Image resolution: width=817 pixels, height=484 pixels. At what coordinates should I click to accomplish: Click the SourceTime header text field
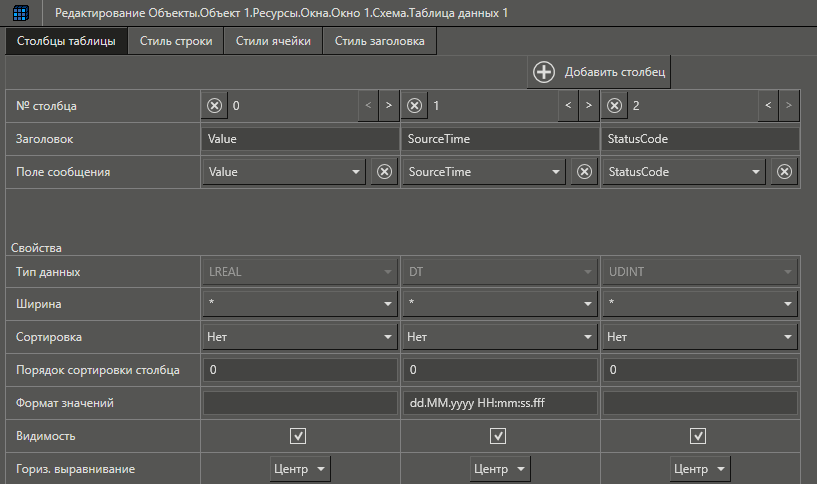pos(500,139)
